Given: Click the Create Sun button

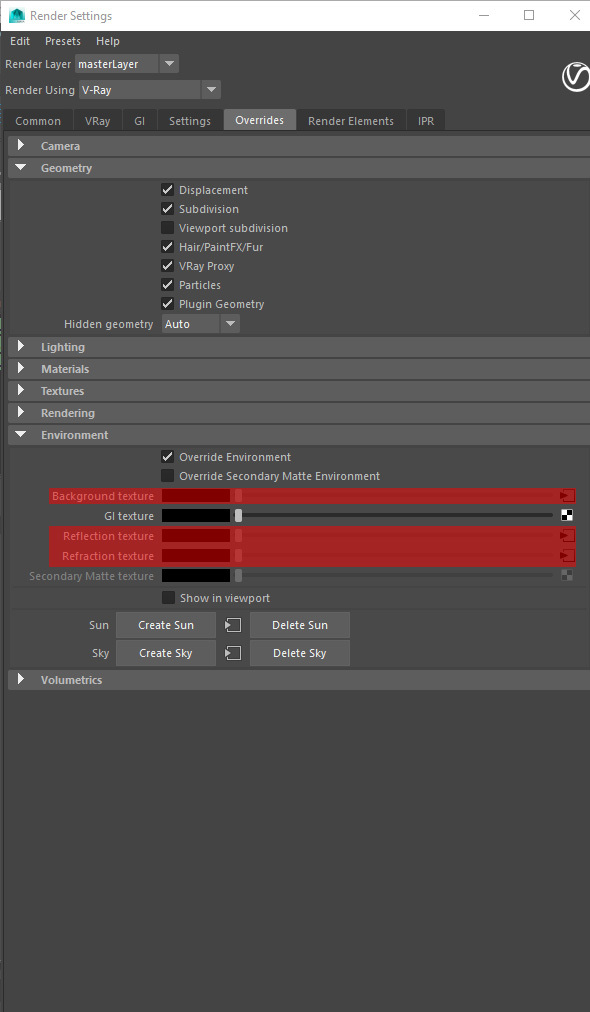Looking at the screenshot, I should pyautogui.click(x=166, y=625).
